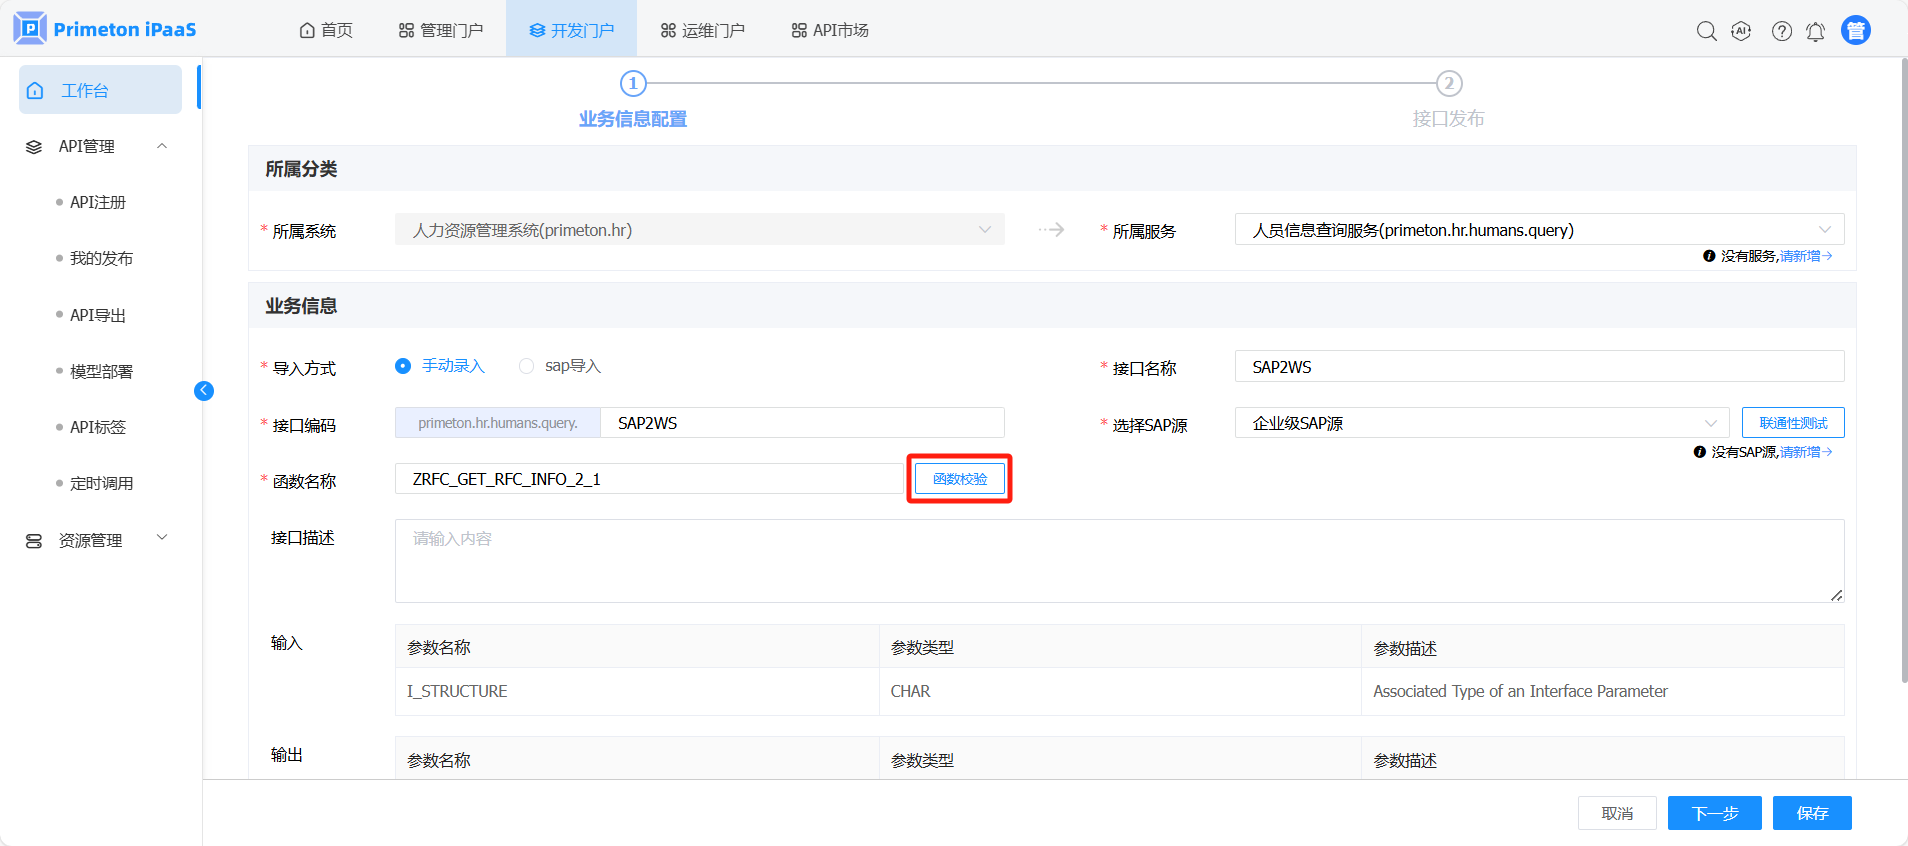Select sap导入 radio button
1908x846 pixels.
pos(526,366)
